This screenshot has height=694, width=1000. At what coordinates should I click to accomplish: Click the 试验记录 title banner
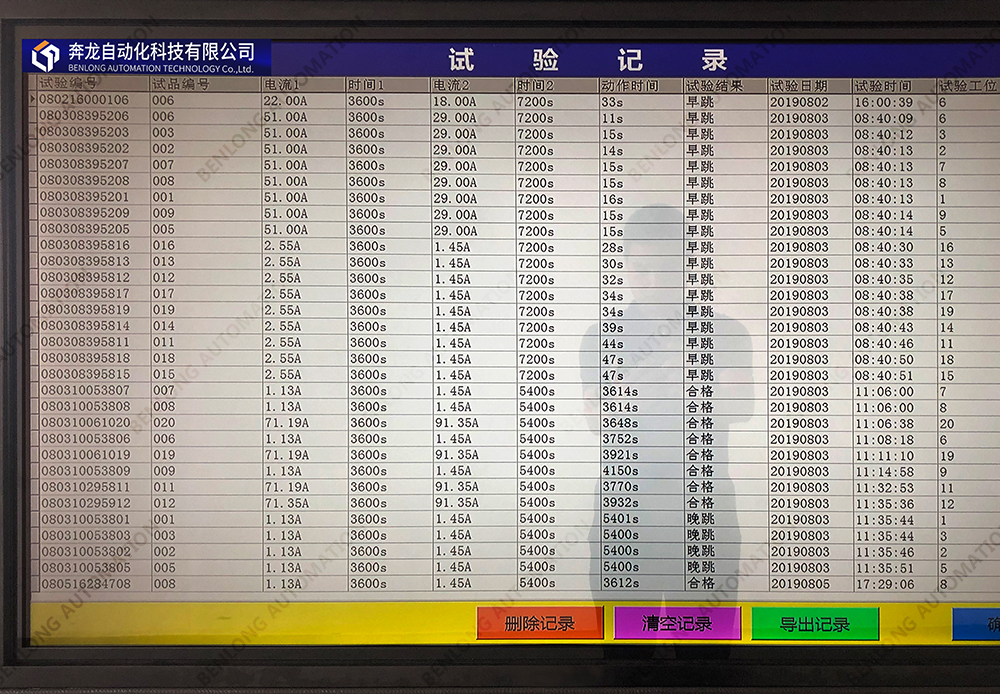coord(588,59)
